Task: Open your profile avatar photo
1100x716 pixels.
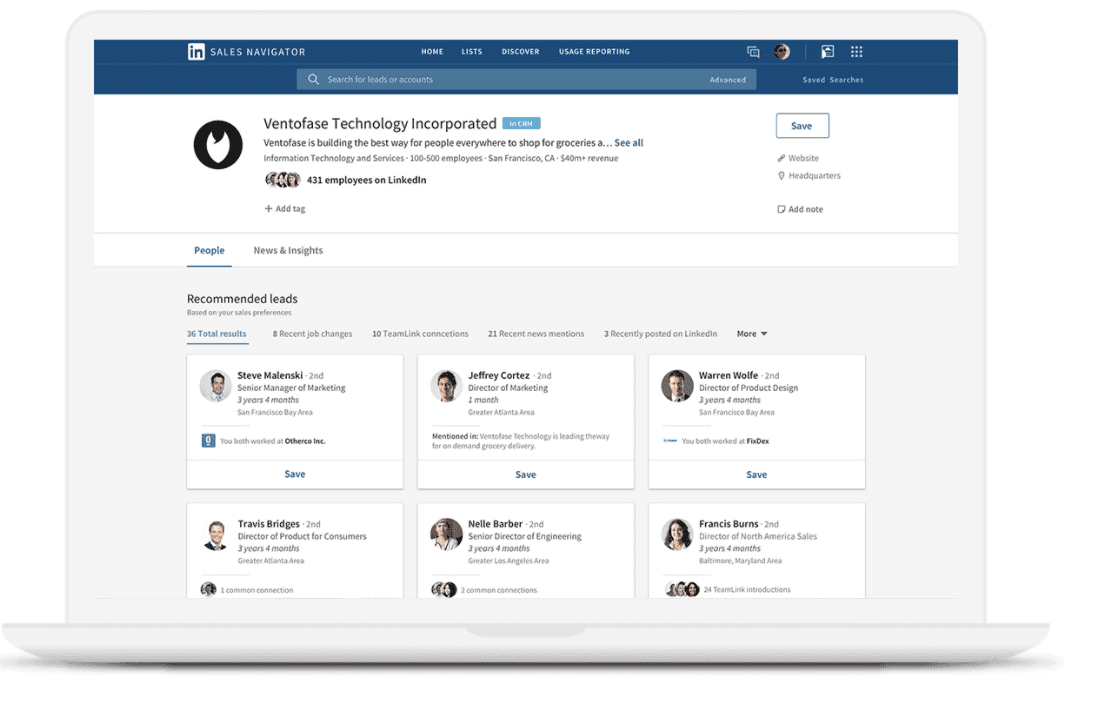Action: pyautogui.click(x=782, y=51)
